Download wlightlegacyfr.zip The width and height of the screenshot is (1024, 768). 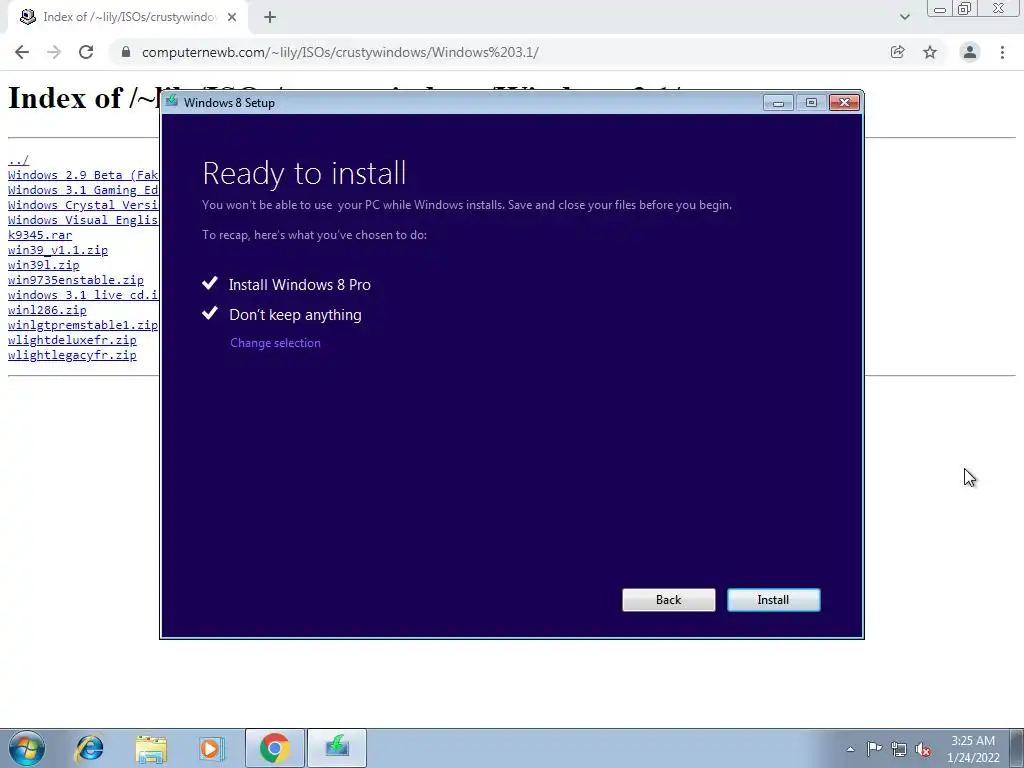(72, 355)
